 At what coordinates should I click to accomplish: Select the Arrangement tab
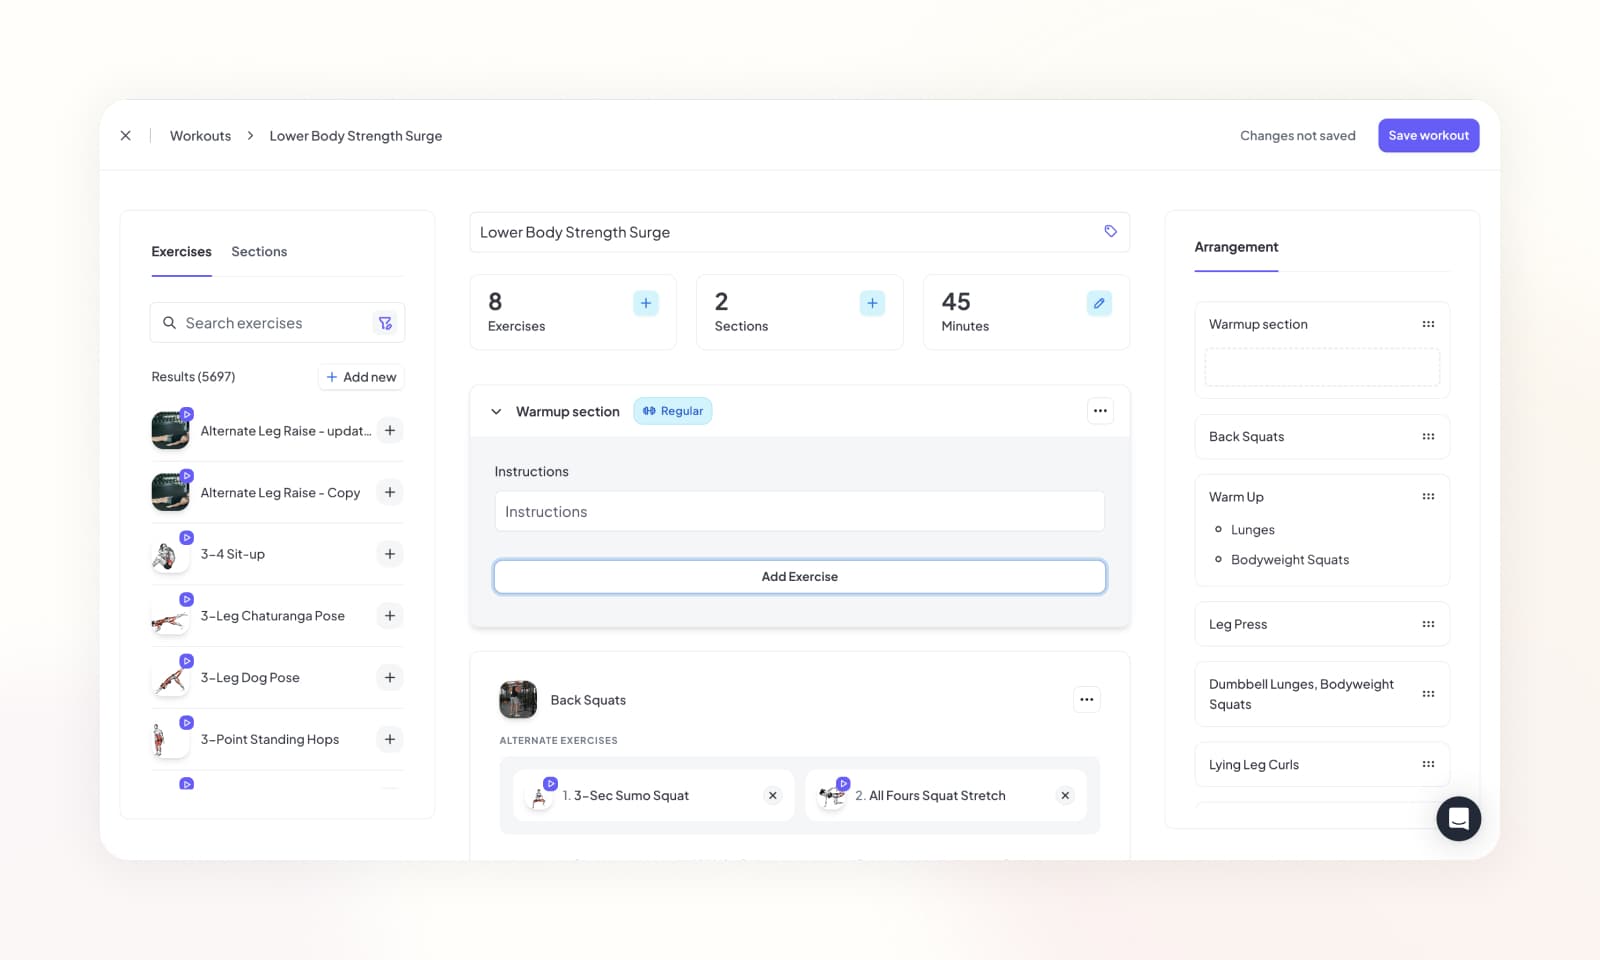[1236, 247]
